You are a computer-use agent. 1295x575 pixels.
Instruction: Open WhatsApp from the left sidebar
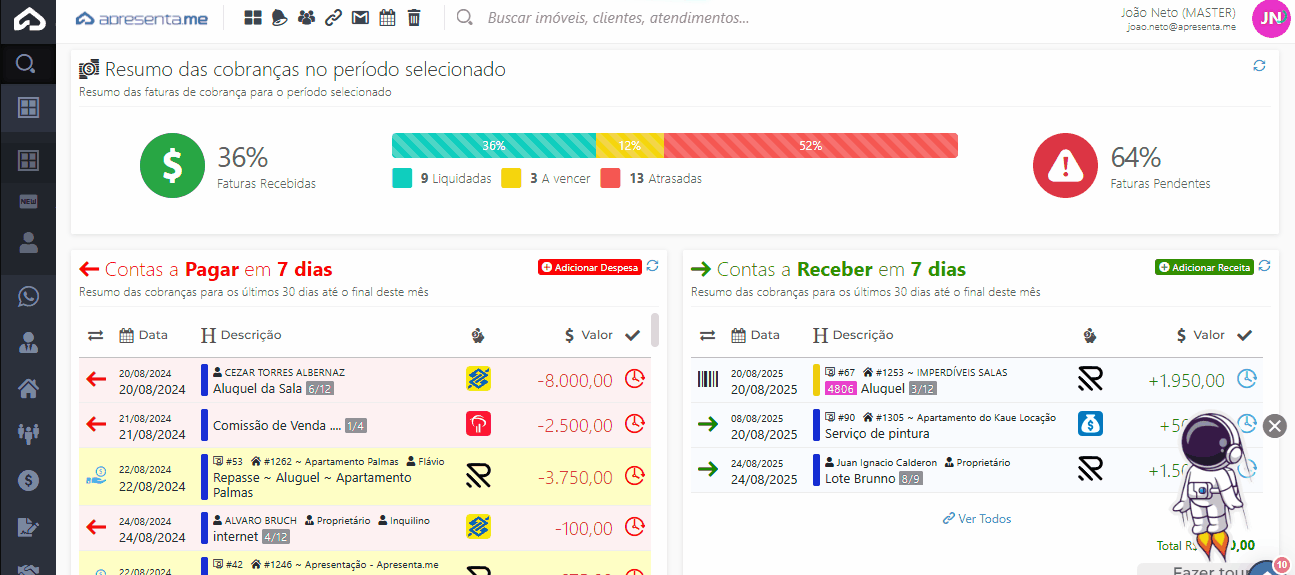coord(28,297)
